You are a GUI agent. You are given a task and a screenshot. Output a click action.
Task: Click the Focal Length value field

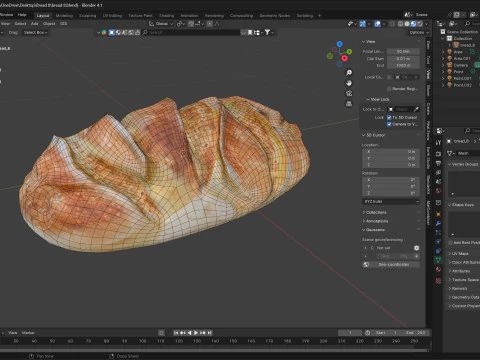403,52
